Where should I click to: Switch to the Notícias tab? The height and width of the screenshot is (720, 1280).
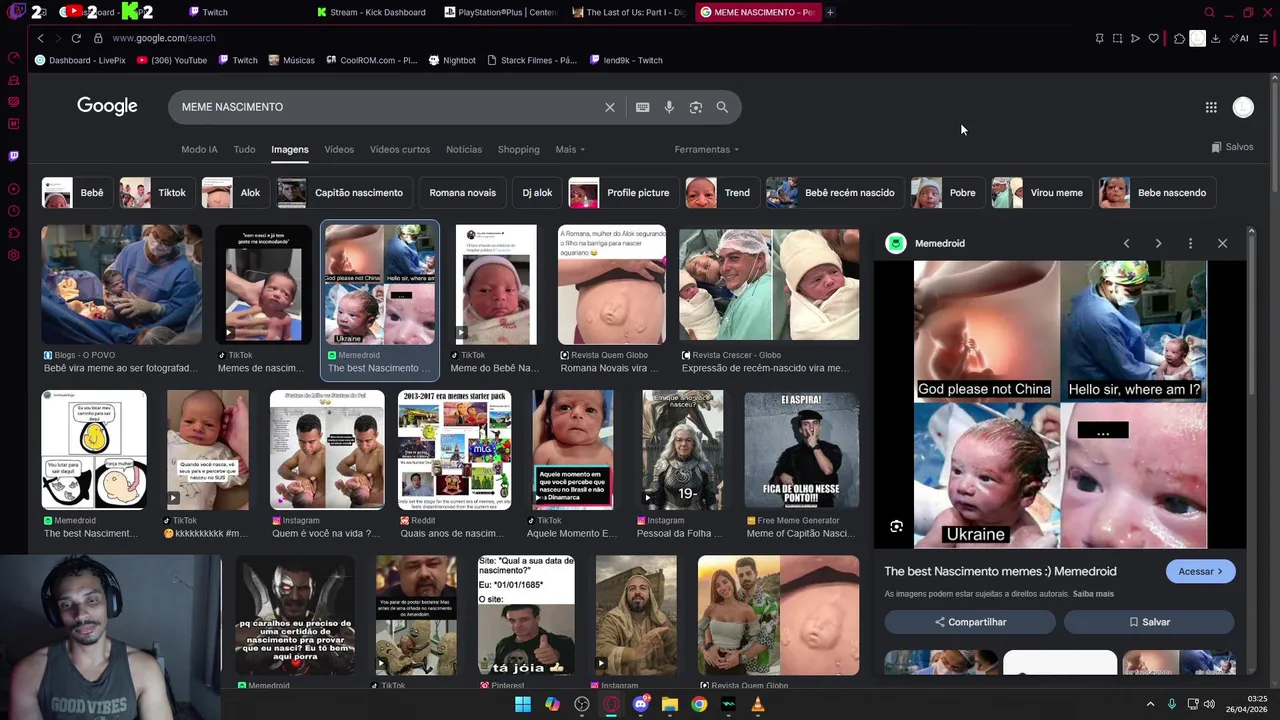coord(464,149)
